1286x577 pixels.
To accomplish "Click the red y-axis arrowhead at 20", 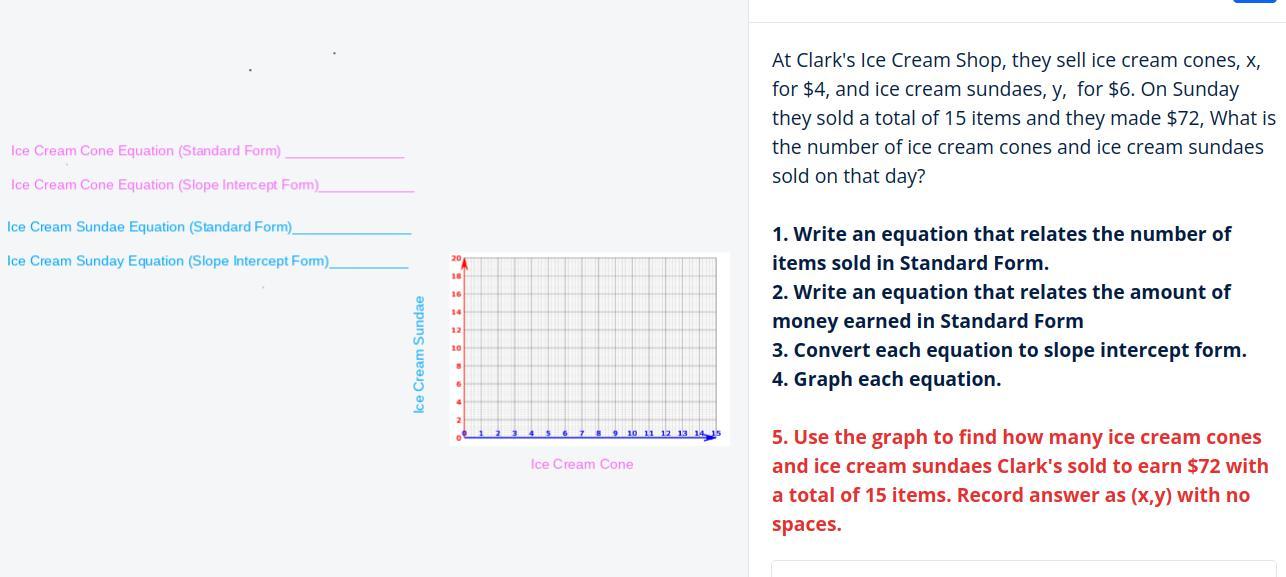I will (x=464, y=262).
